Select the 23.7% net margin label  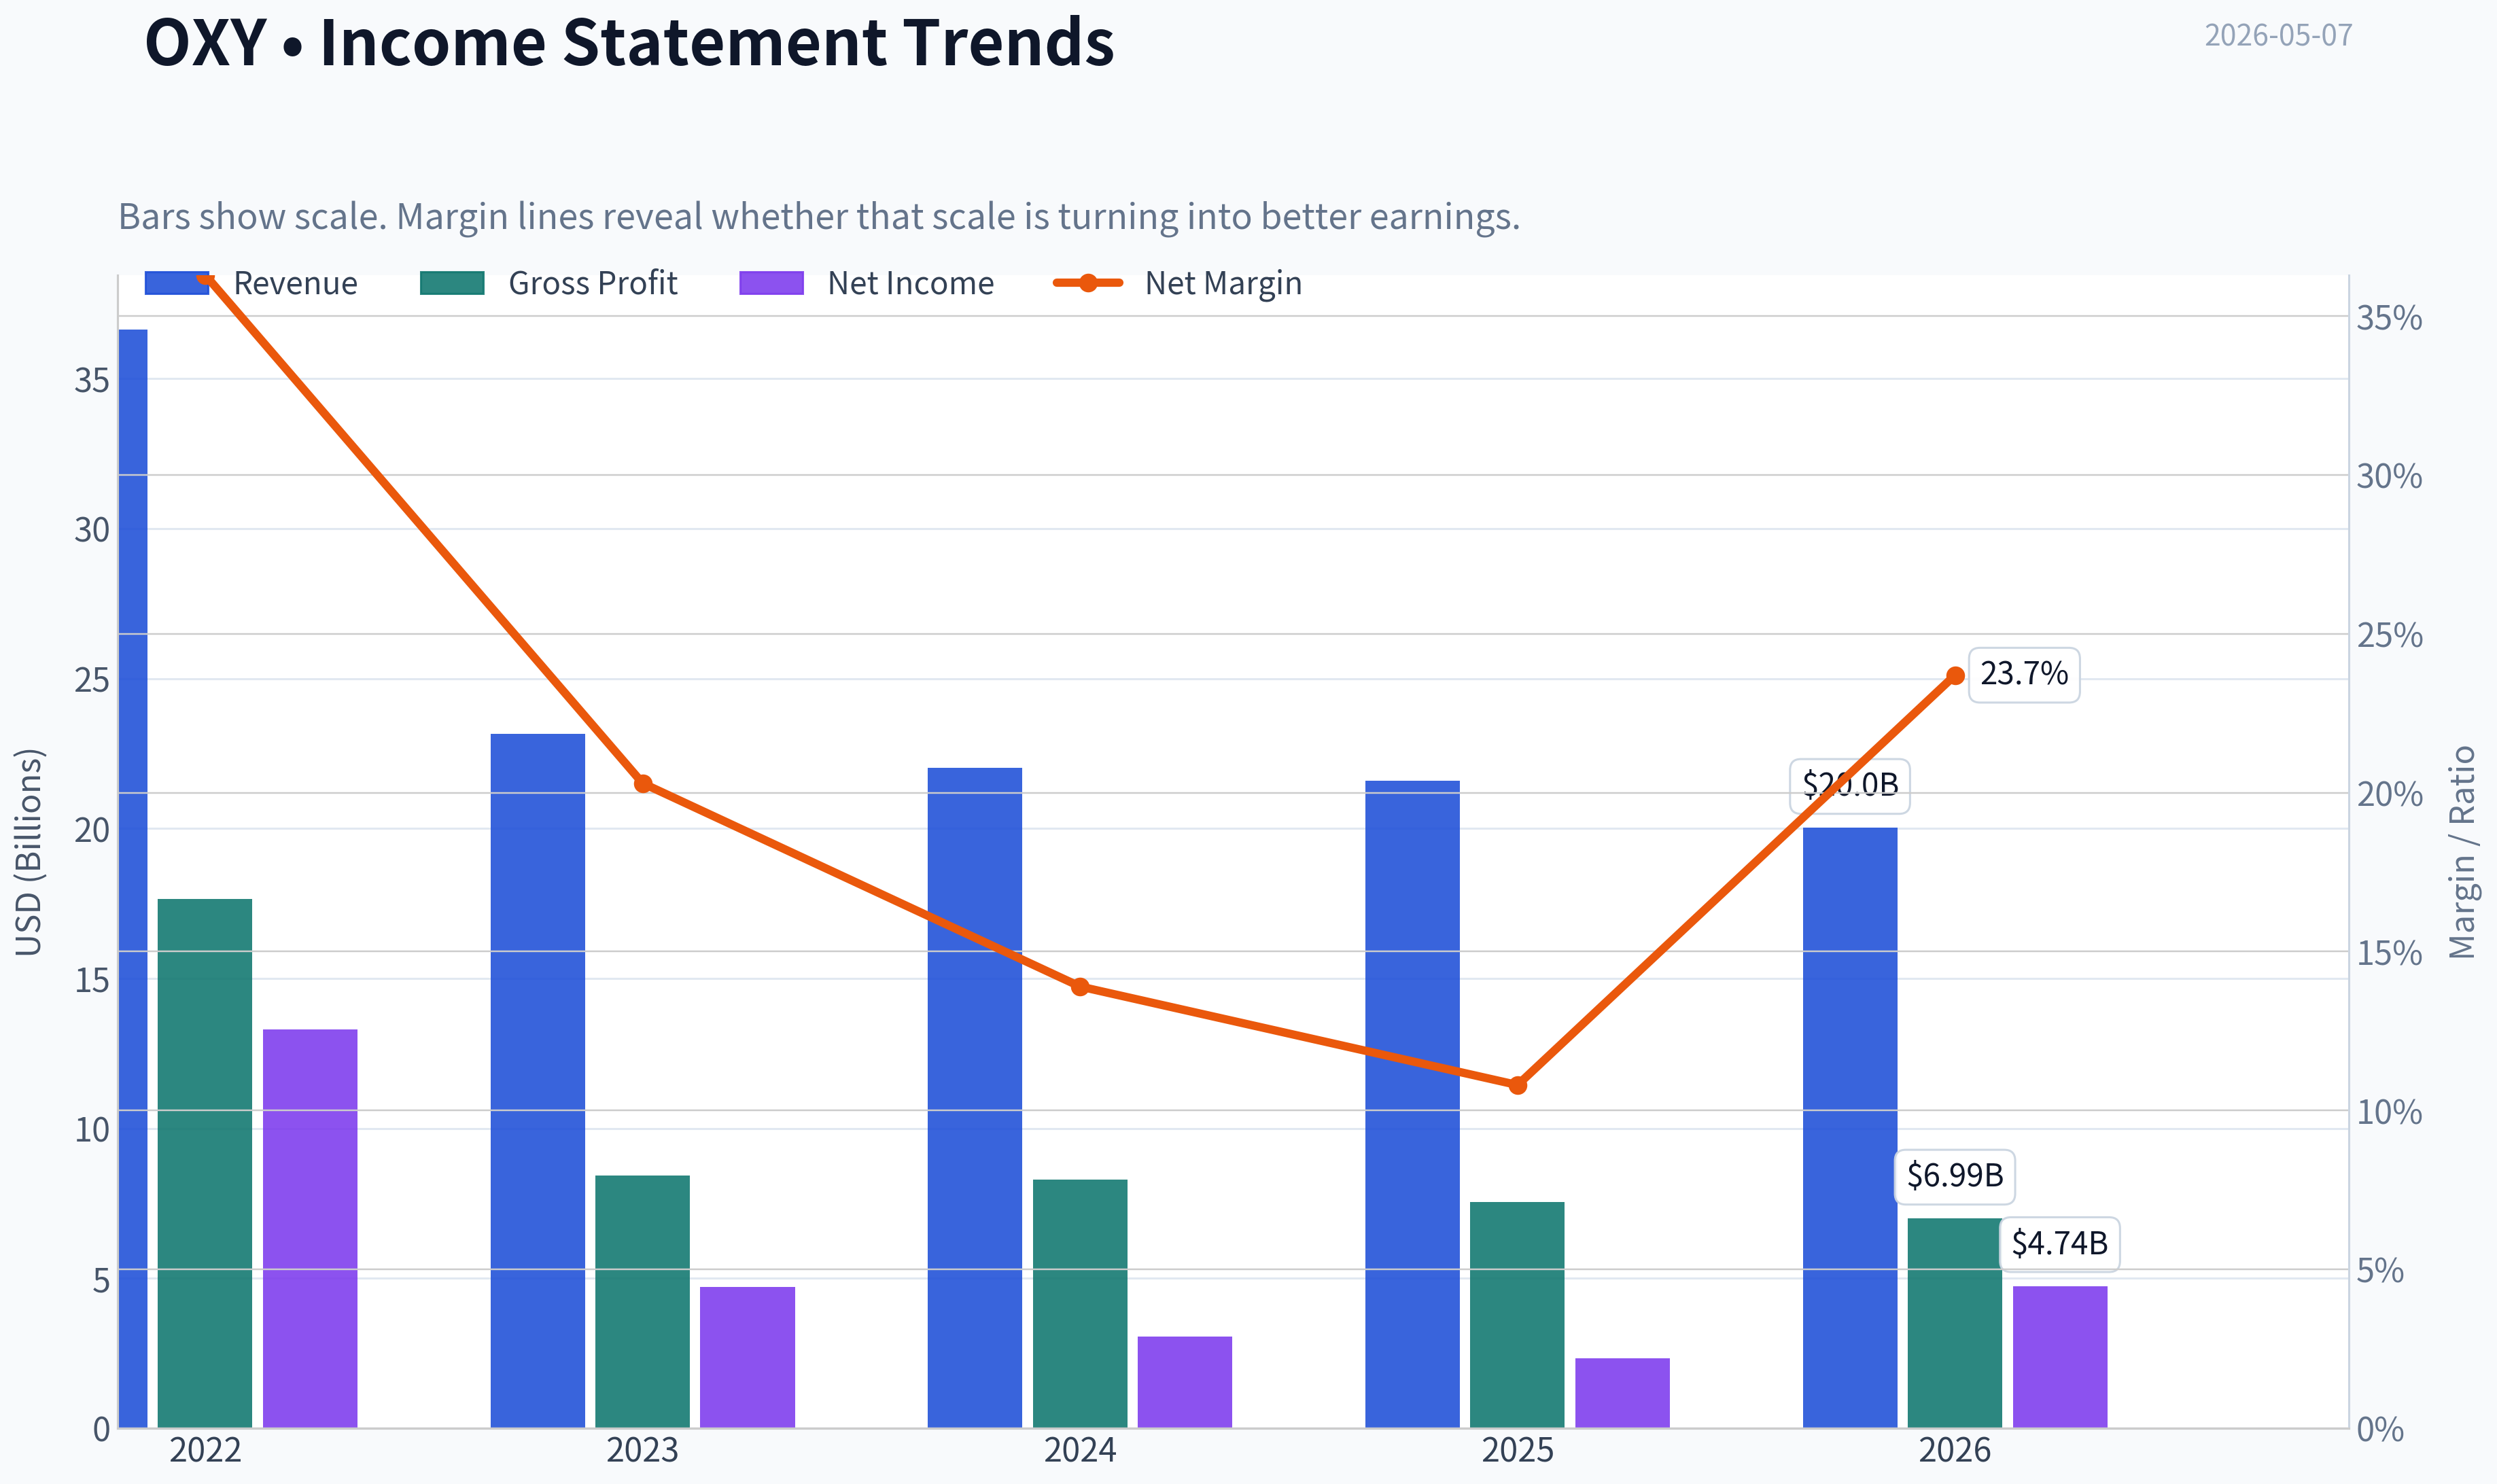click(2023, 674)
